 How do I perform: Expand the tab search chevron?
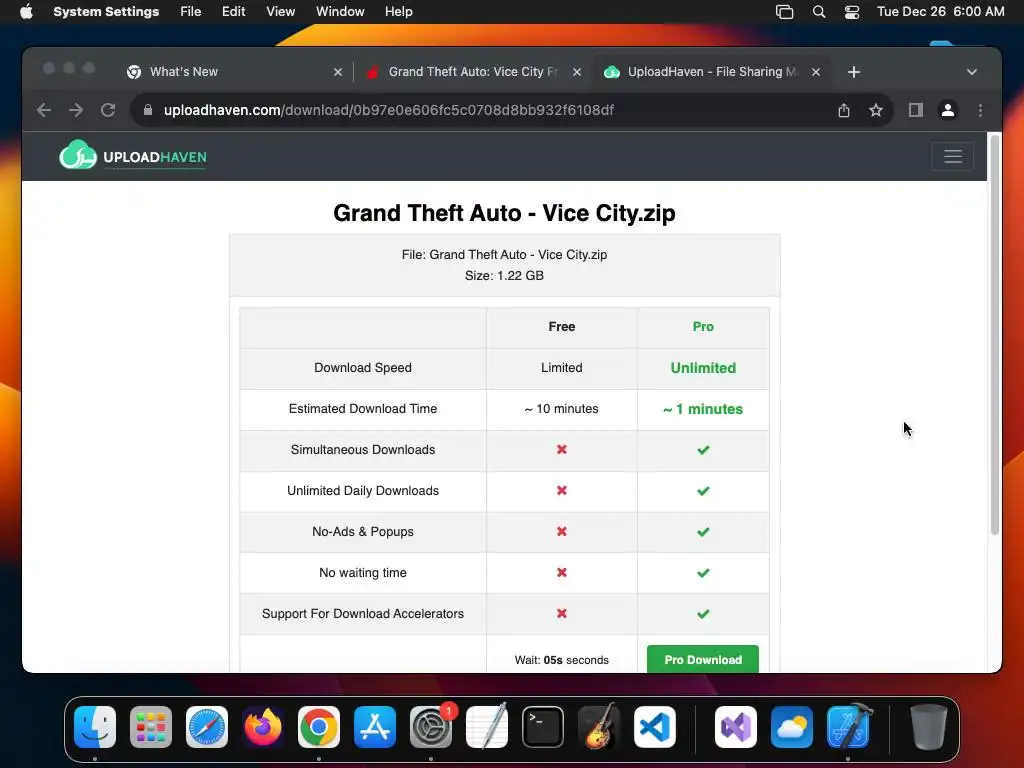[972, 72]
